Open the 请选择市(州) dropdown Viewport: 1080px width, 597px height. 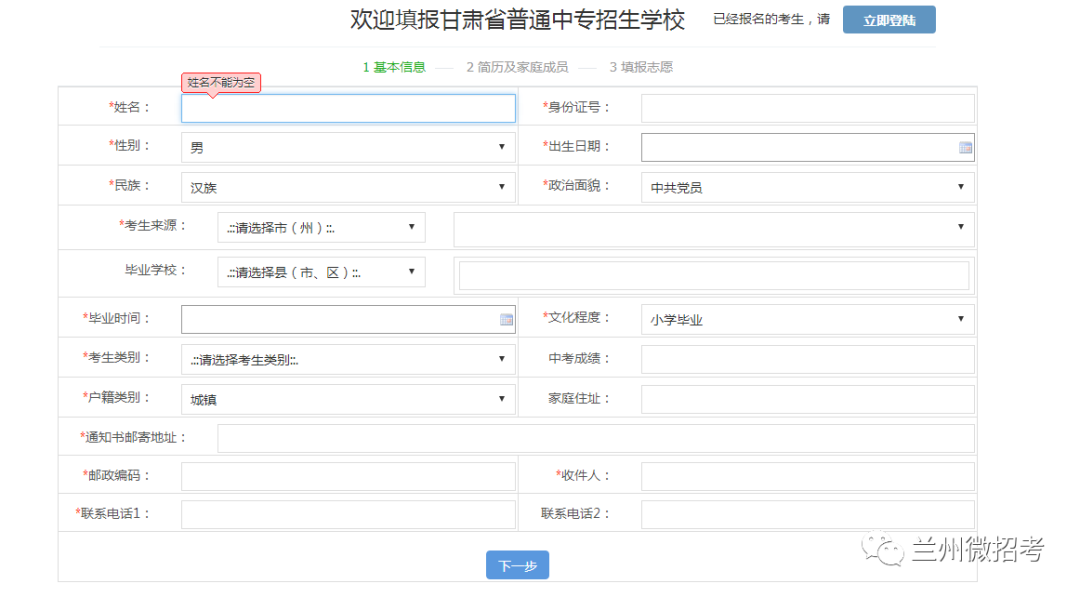click(321, 227)
